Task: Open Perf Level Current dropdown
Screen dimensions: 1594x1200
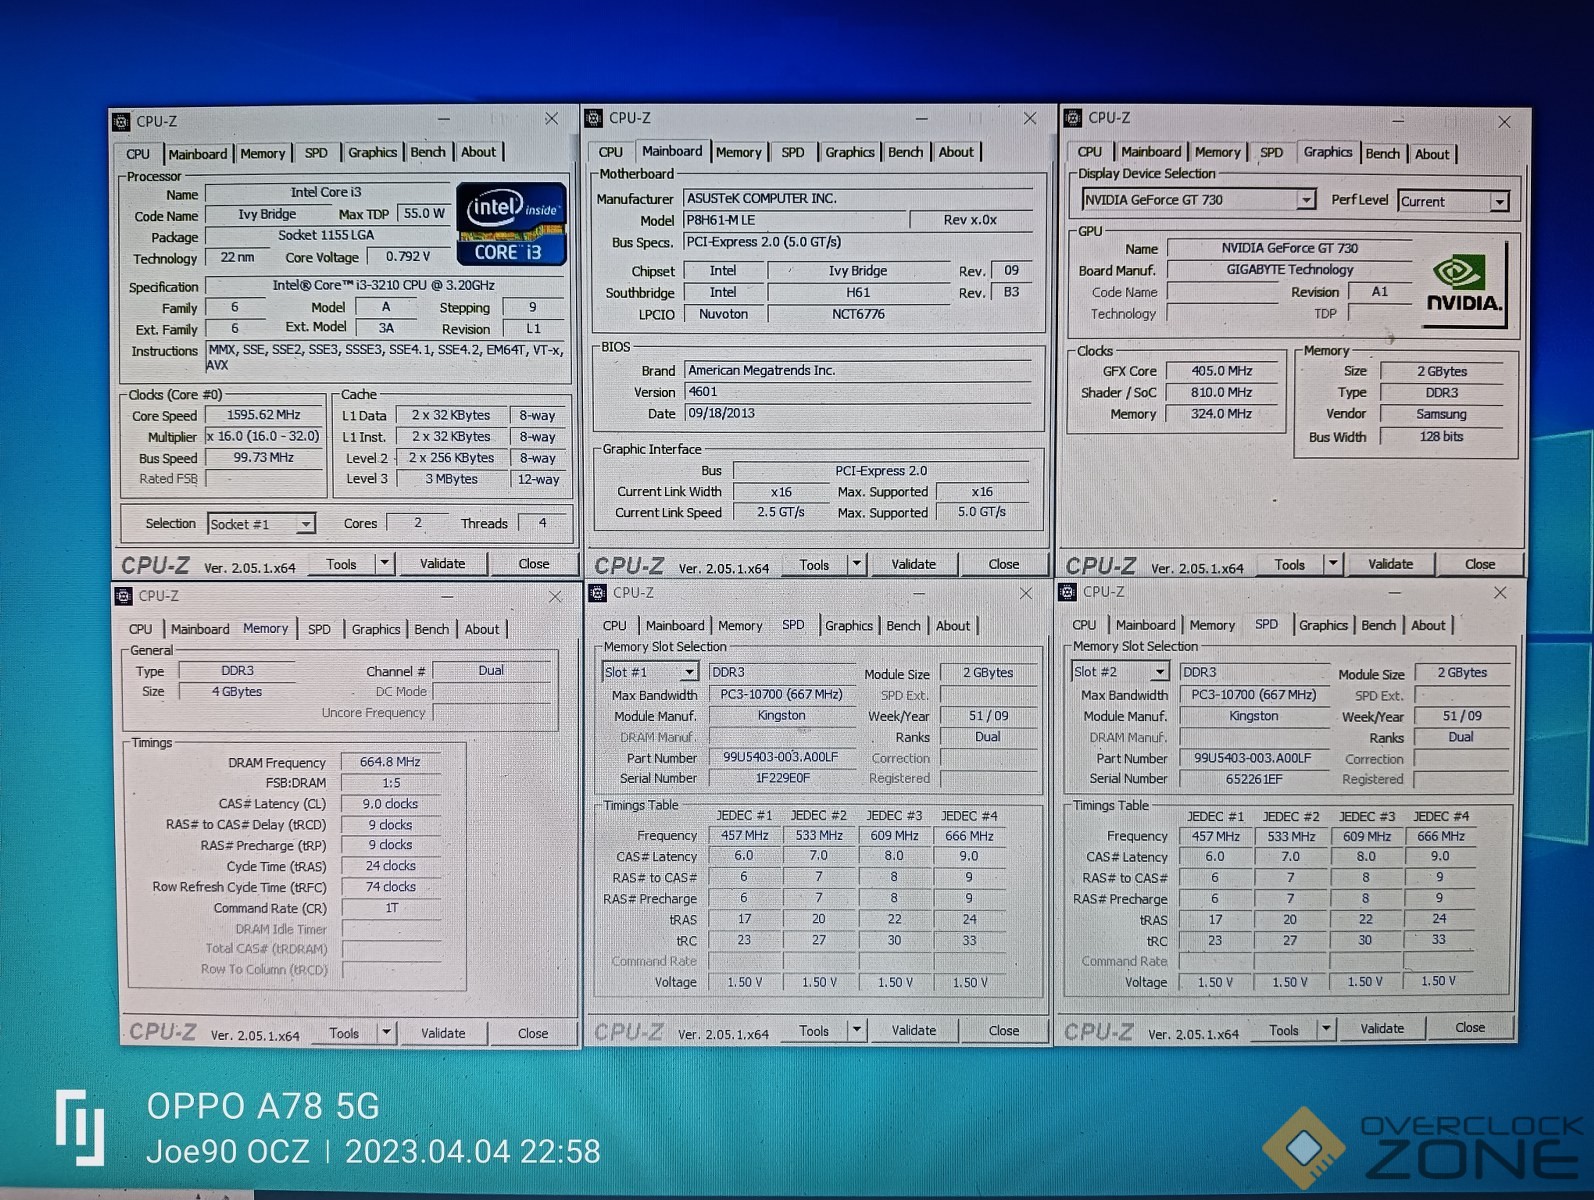Action: tap(1499, 202)
